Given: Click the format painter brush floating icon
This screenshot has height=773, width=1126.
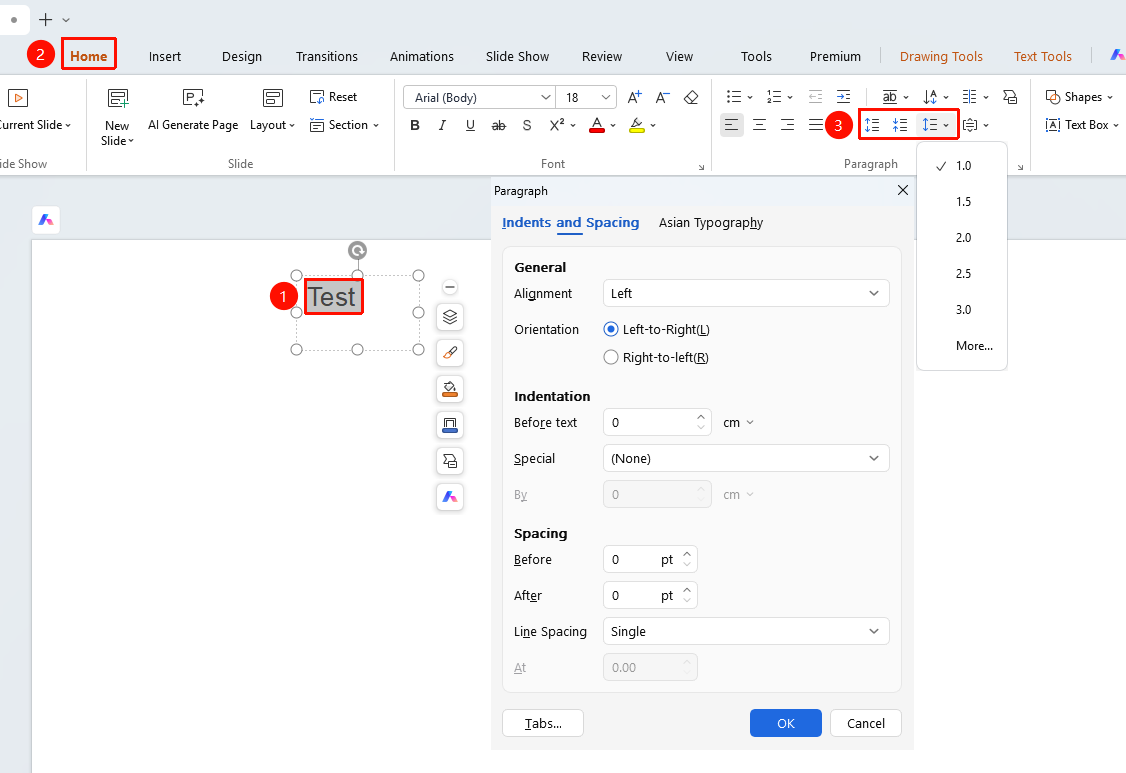Looking at the screenshot, I should 450,353.
